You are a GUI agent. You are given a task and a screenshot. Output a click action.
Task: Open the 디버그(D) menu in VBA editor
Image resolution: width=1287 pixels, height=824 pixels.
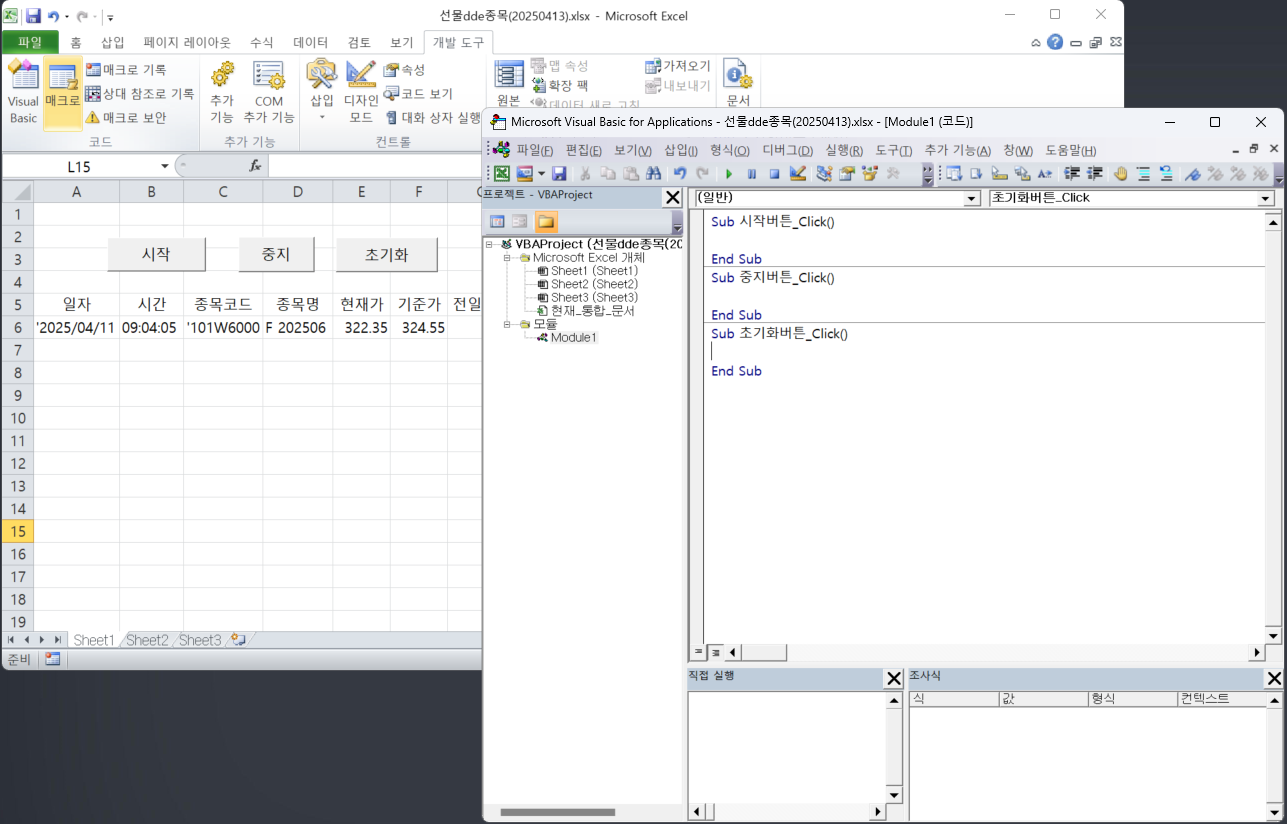pos(787,150)
